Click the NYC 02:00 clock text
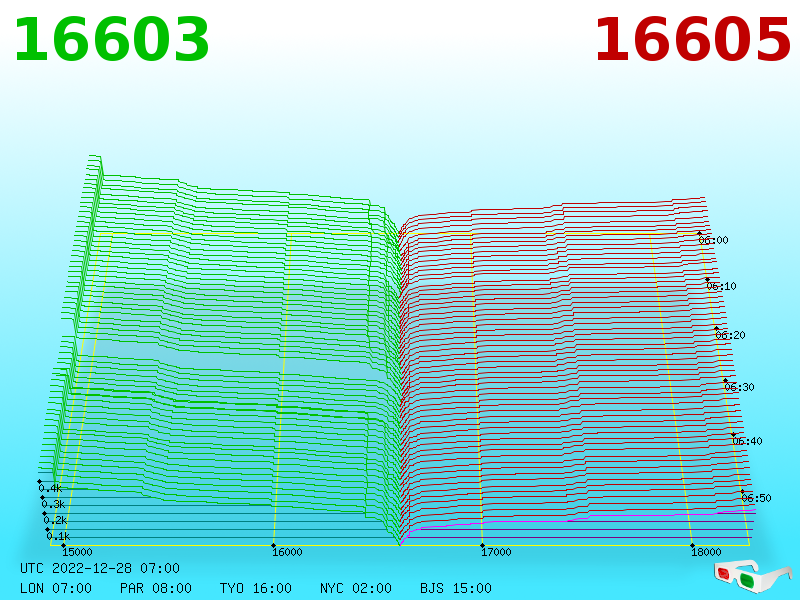This screenshot has height=600, width=800. [356, 588]
